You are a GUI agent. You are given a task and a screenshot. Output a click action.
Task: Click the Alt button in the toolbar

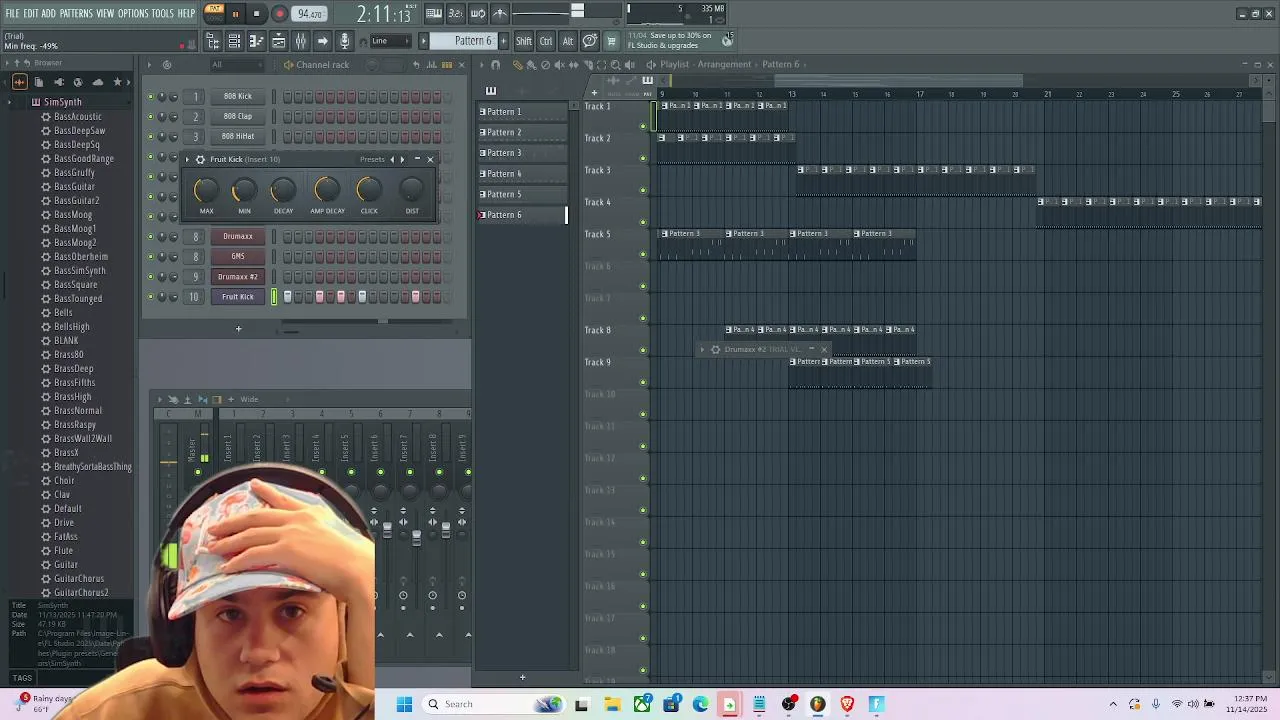pos(567,41)
